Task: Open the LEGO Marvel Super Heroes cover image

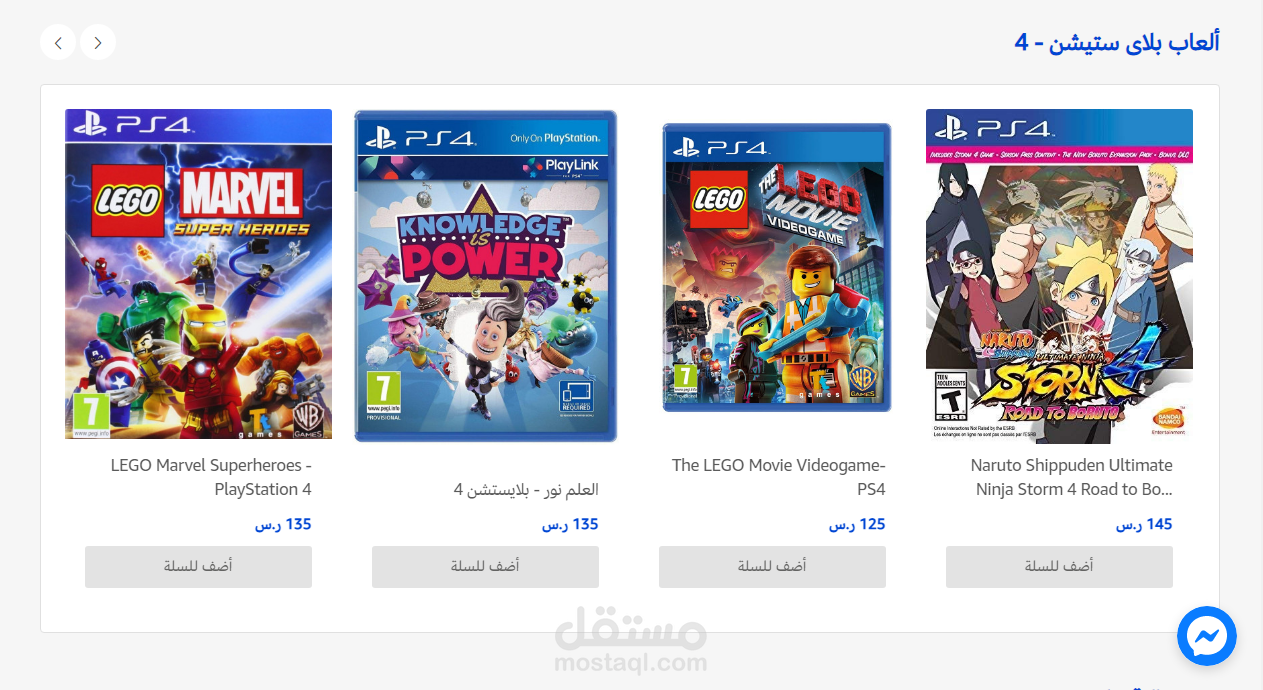Action: [x=198, y=274]
